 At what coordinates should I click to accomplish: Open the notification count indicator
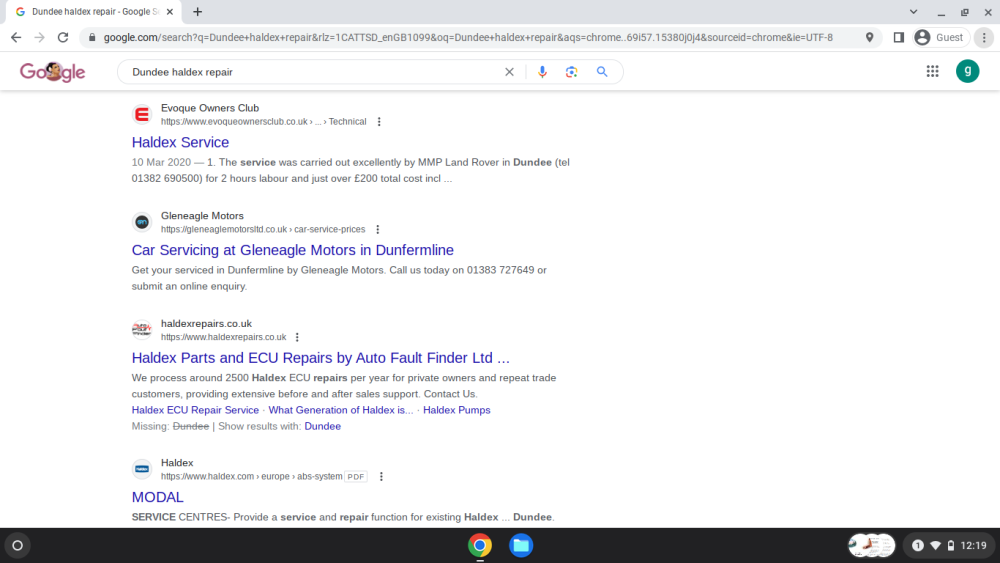pos(918,545)
